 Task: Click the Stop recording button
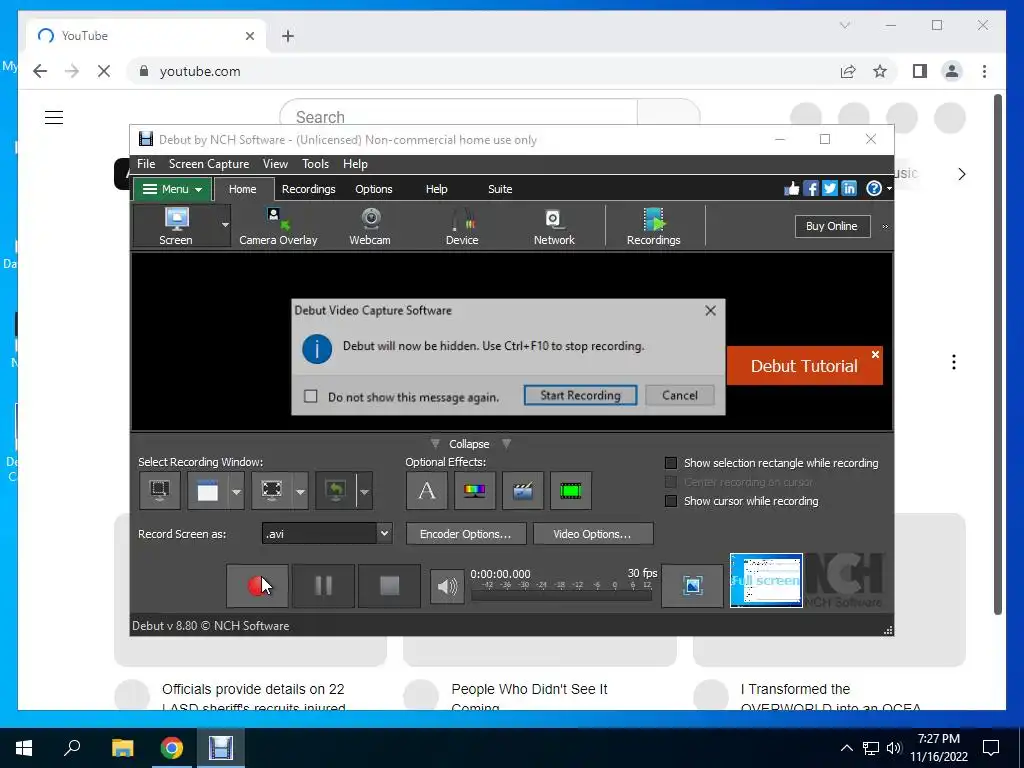click(389, 586)
